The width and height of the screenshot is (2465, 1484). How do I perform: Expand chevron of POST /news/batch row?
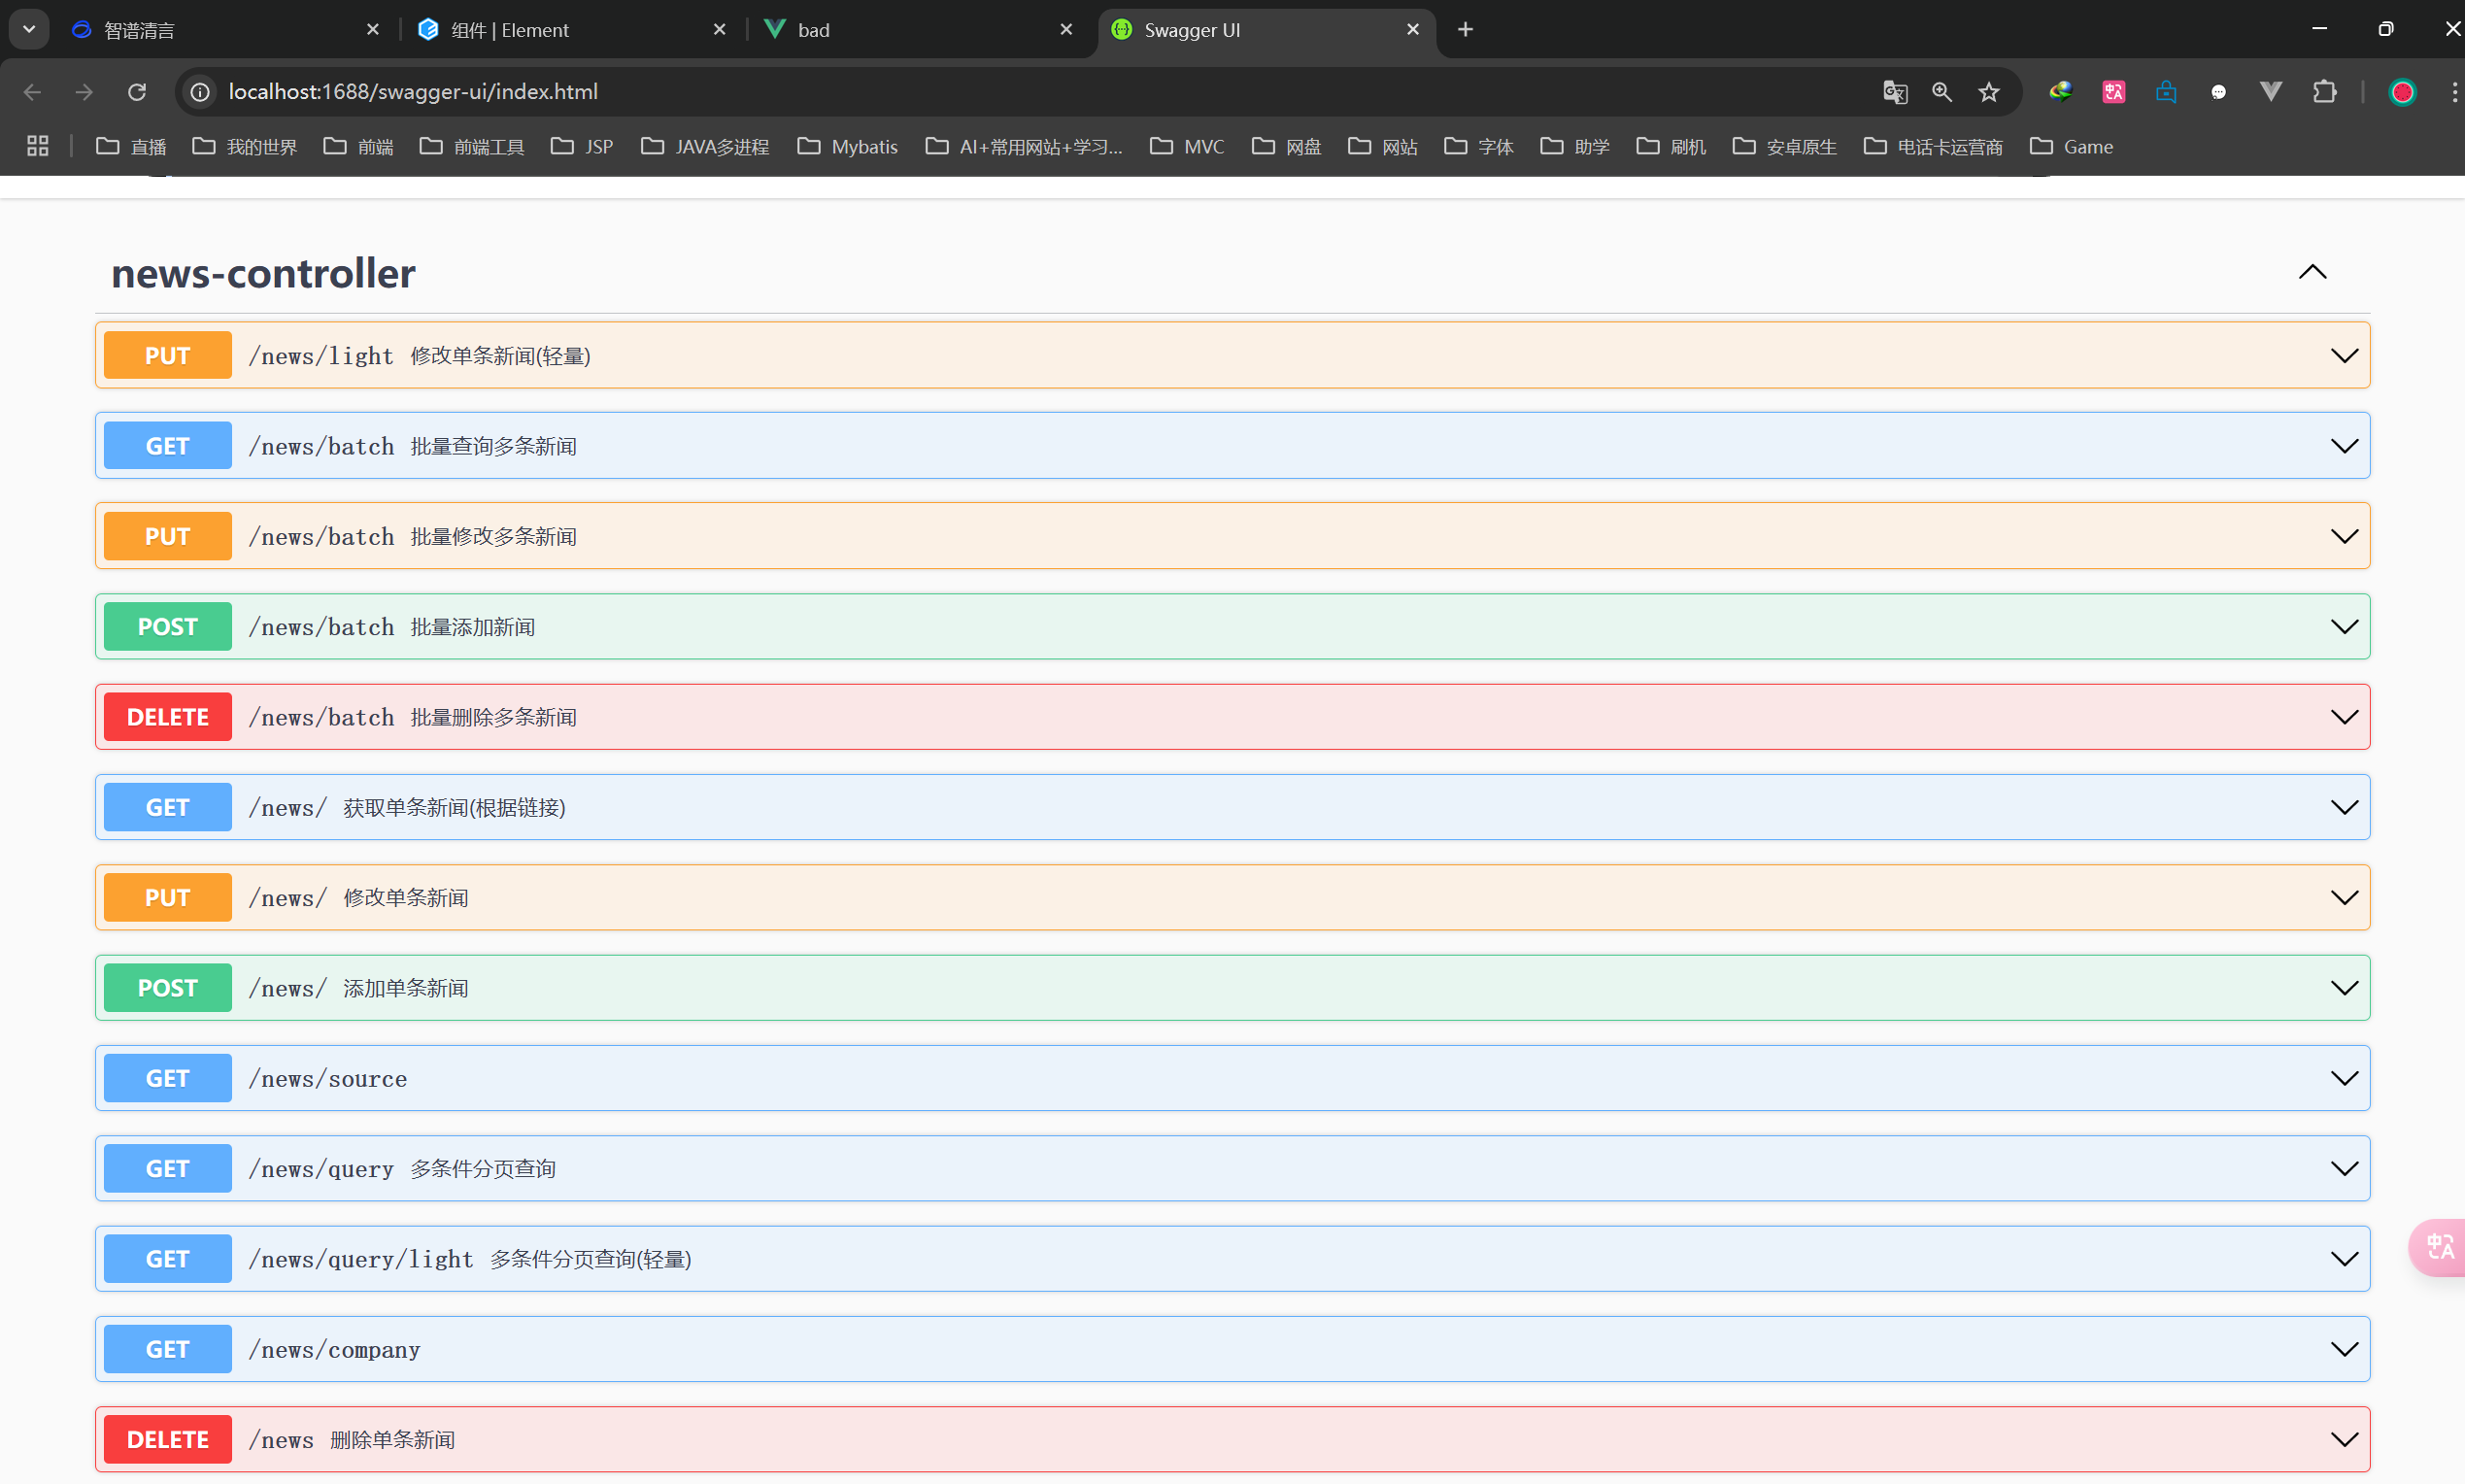[2344, 627]
